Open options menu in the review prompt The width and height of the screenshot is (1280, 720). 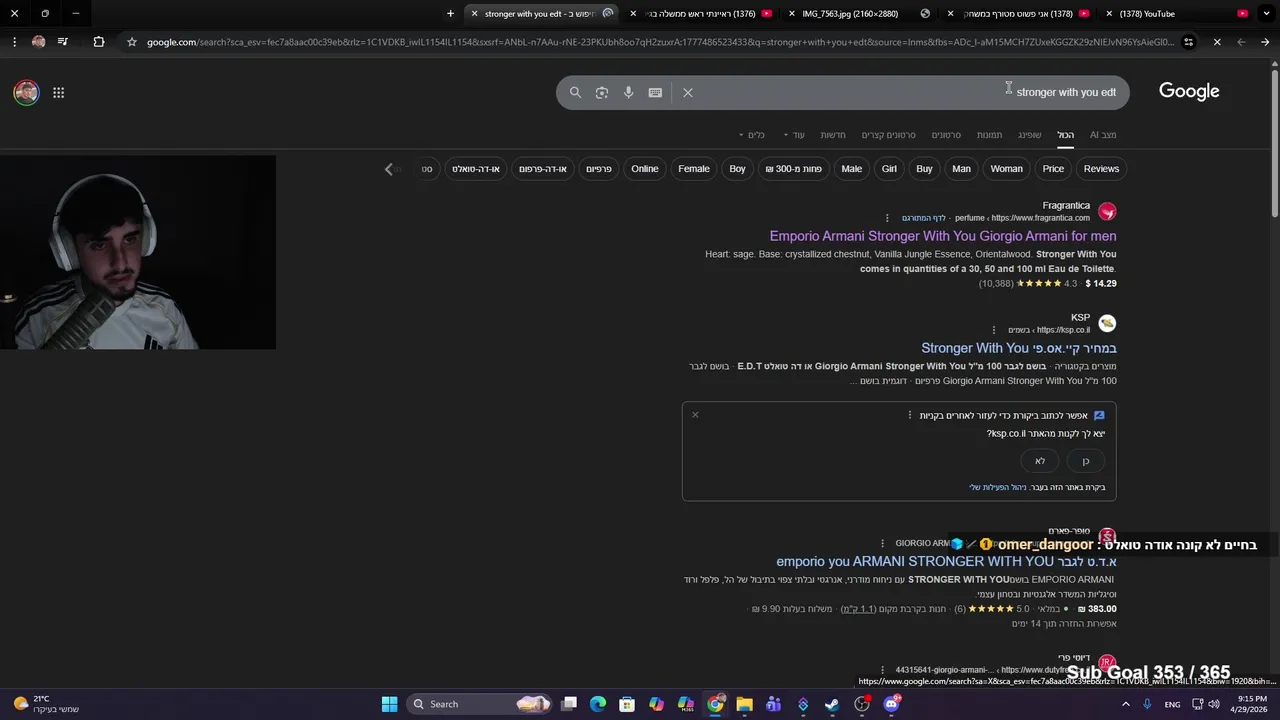coord(909,415)
